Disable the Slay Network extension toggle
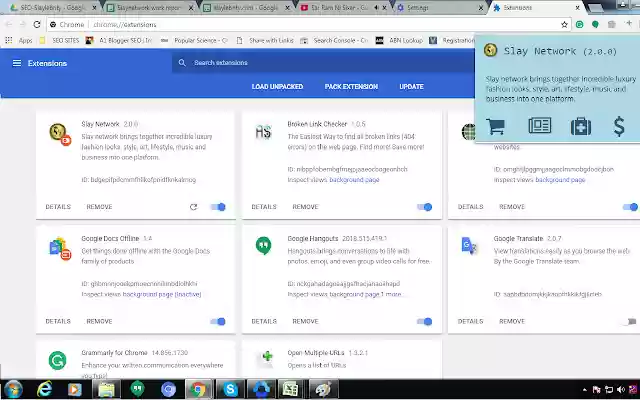This screenshot has height=400, width=640. coord(218,207)
